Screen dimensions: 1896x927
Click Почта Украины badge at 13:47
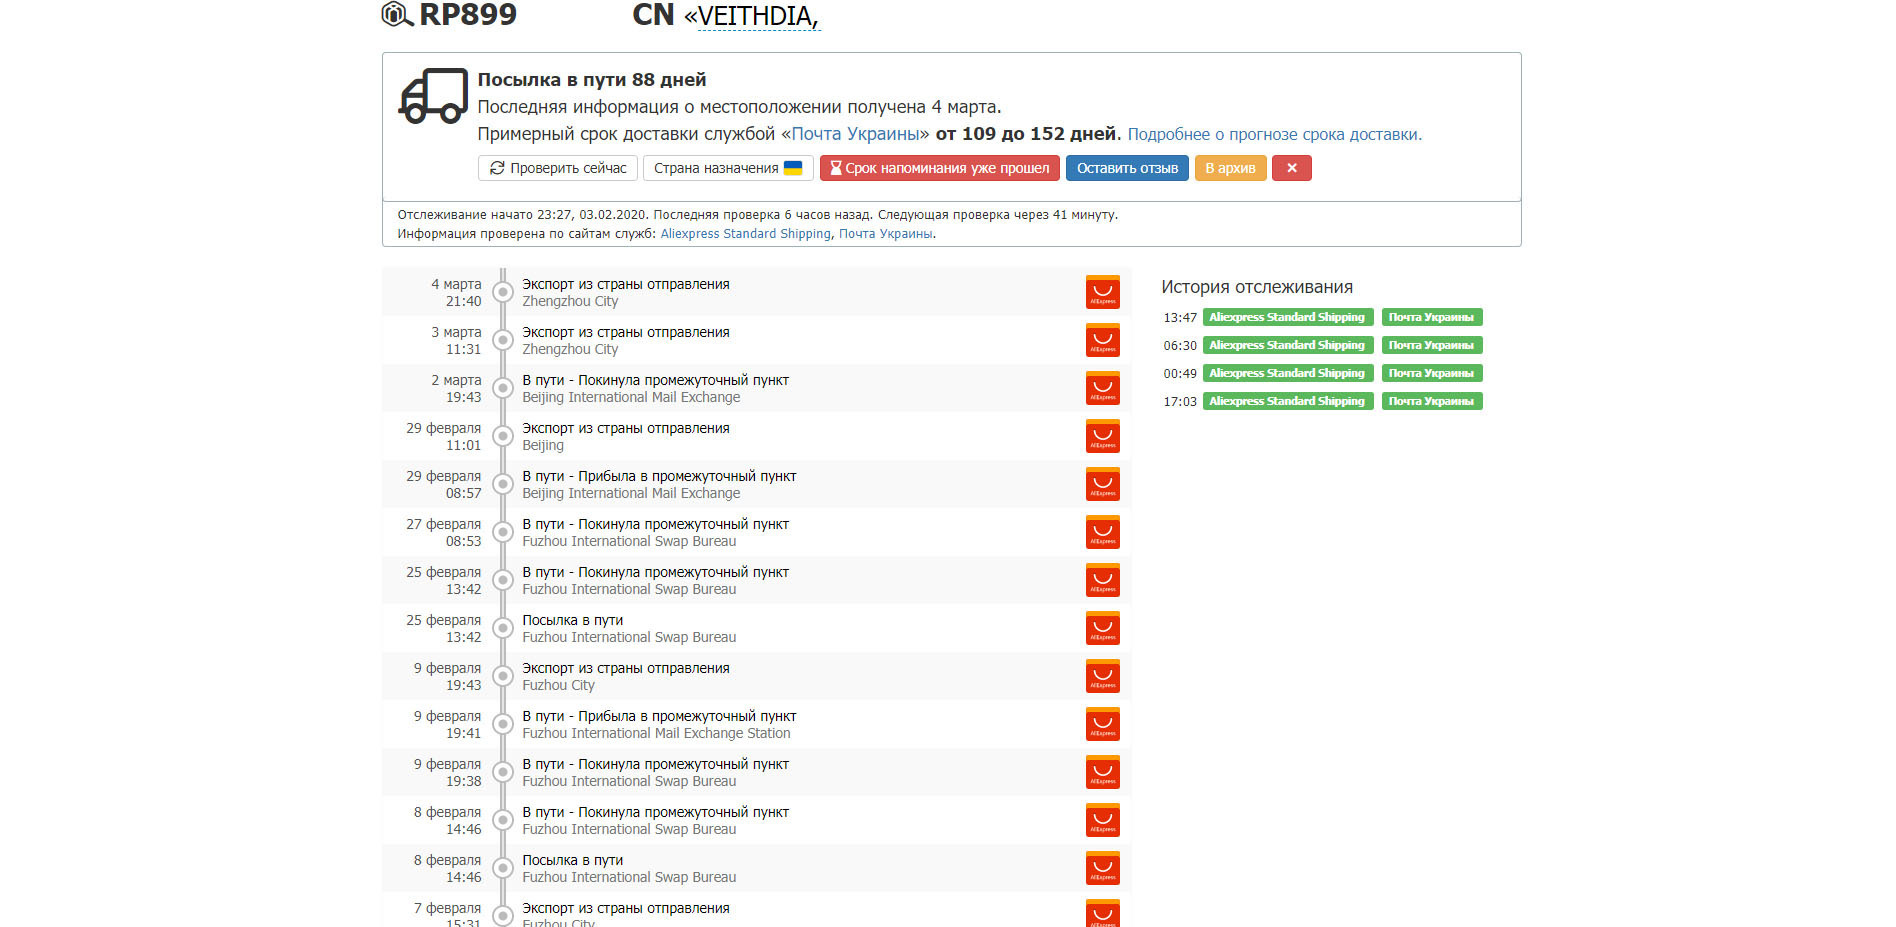pos(1431,317)
